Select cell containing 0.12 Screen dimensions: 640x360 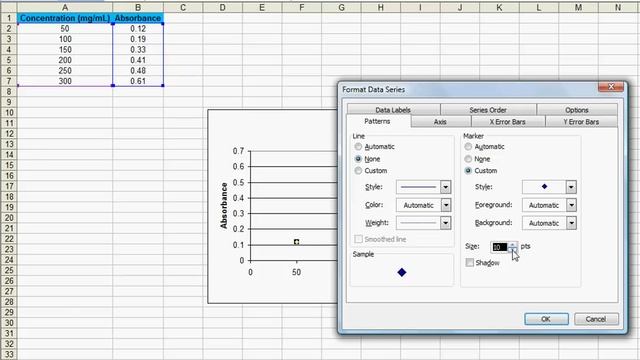point(138,29)
